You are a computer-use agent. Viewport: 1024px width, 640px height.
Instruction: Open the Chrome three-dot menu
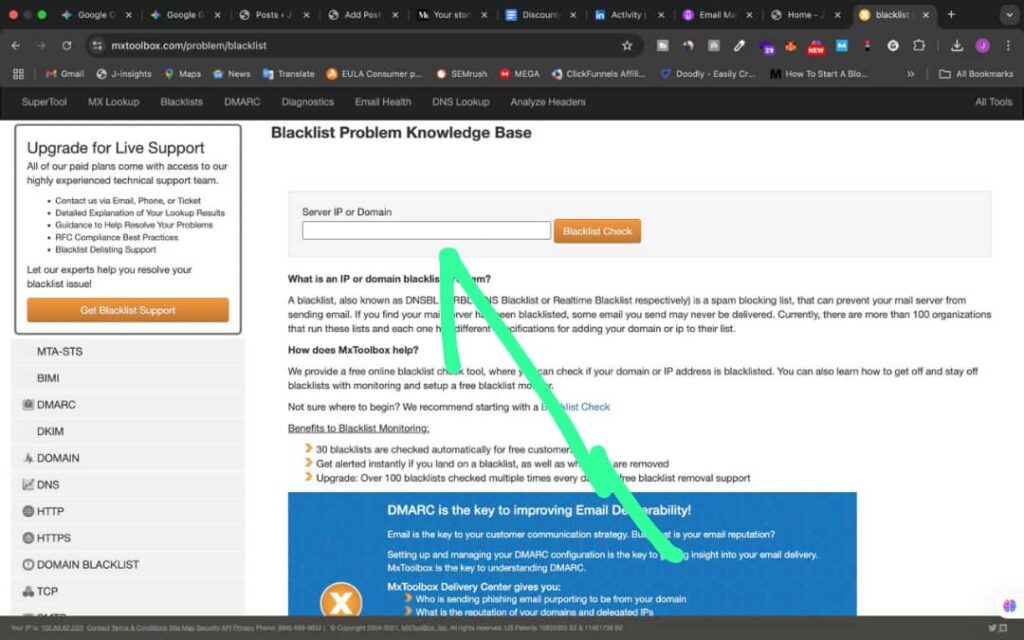(x=1008, y=46)
